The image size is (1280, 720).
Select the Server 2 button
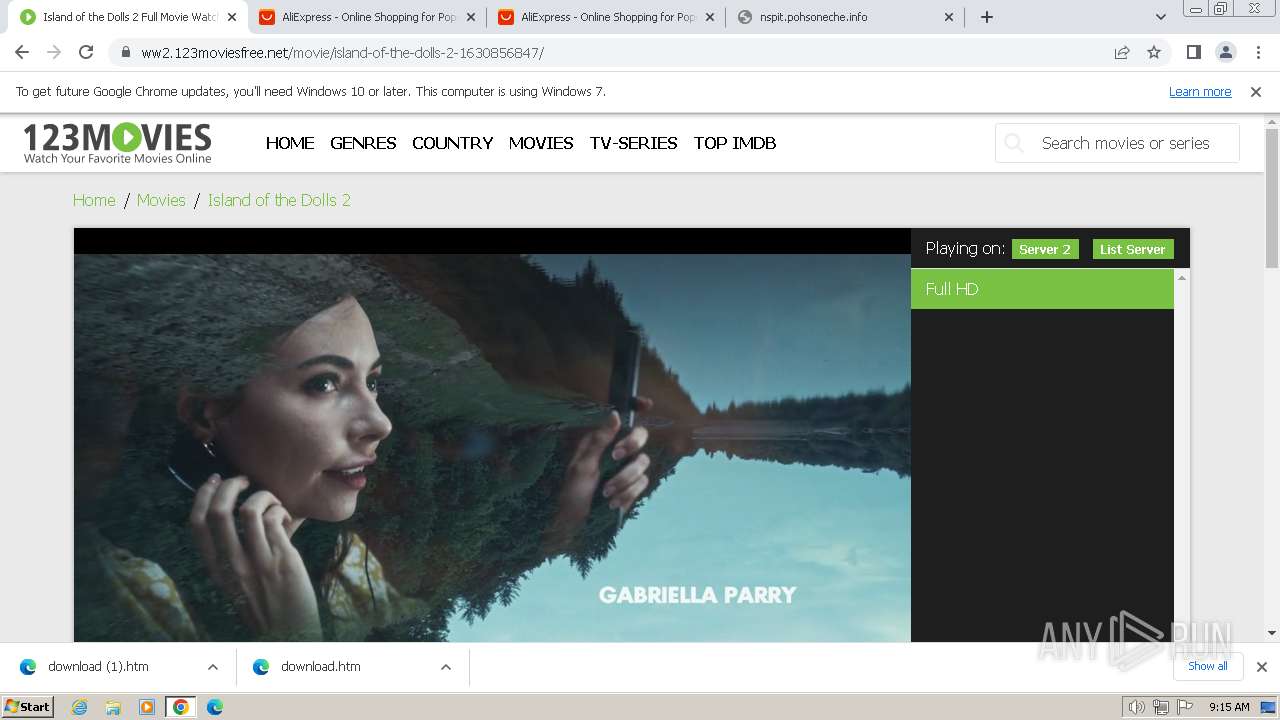click(1045, 249)
